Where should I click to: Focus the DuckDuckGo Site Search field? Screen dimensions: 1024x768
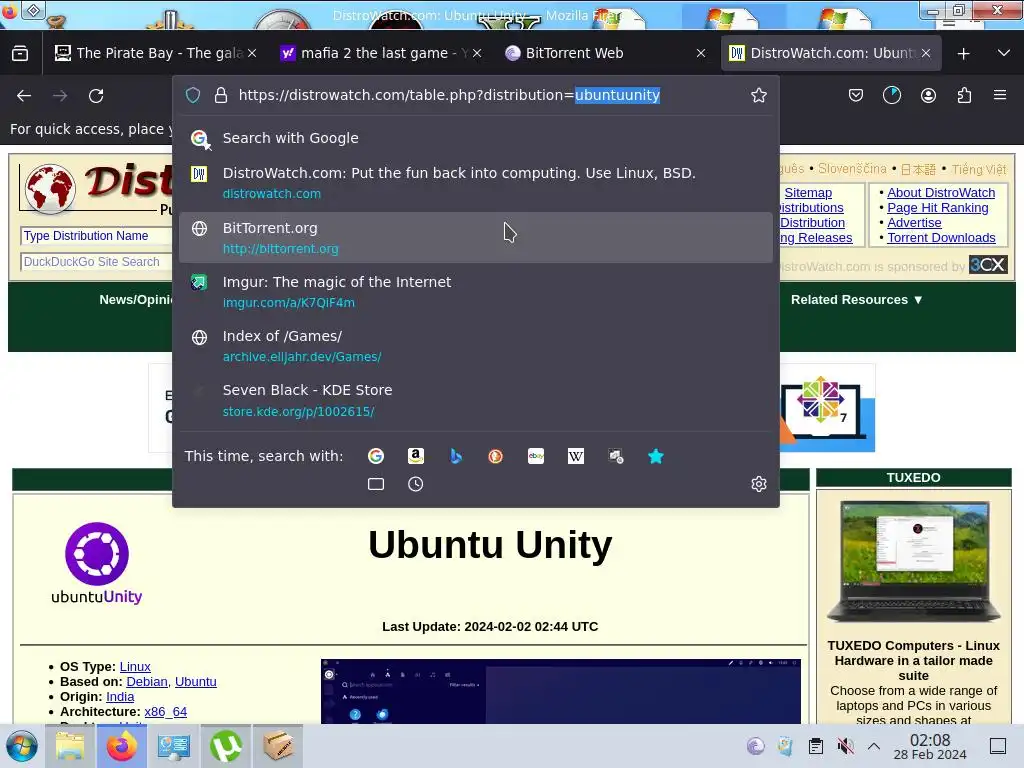pyautogui.click(x=96, y=262)
